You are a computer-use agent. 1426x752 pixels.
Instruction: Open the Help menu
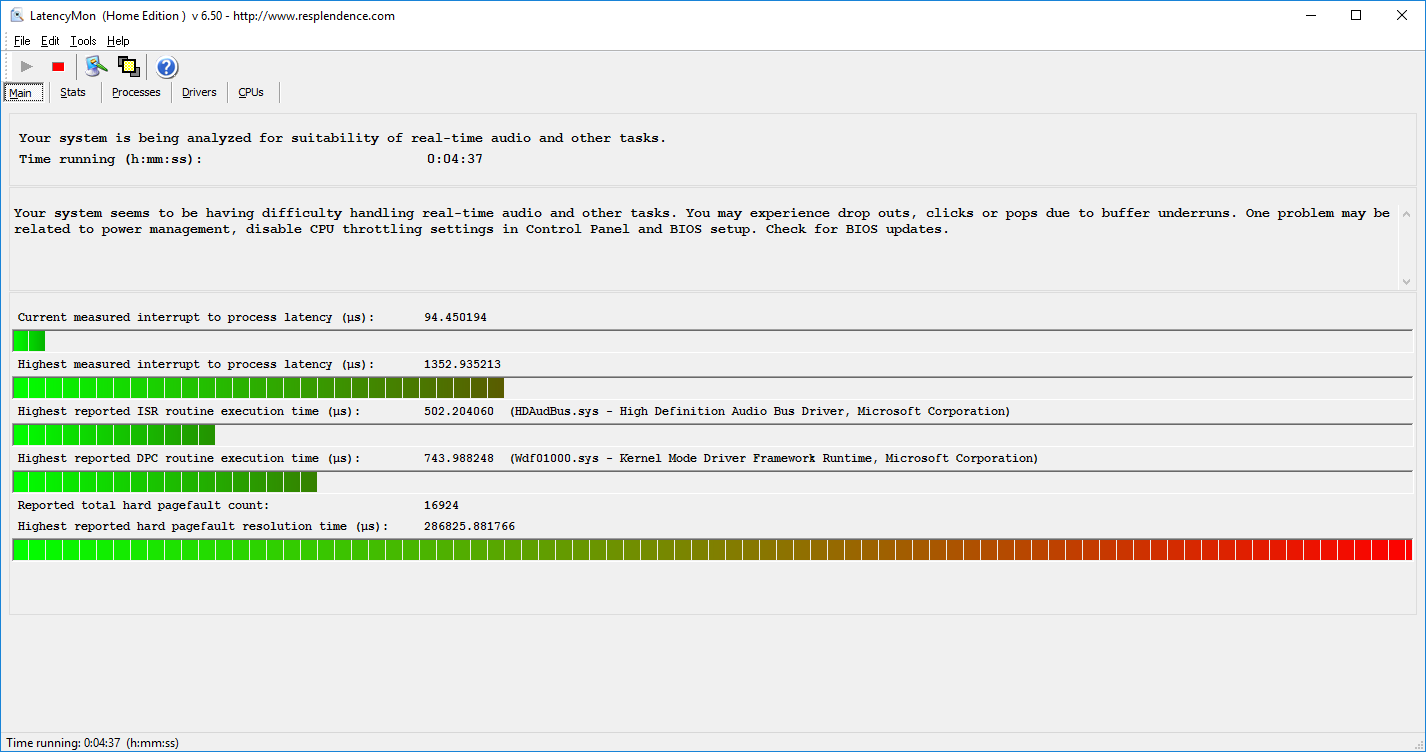pyautogui.click(x=118, y=41)
